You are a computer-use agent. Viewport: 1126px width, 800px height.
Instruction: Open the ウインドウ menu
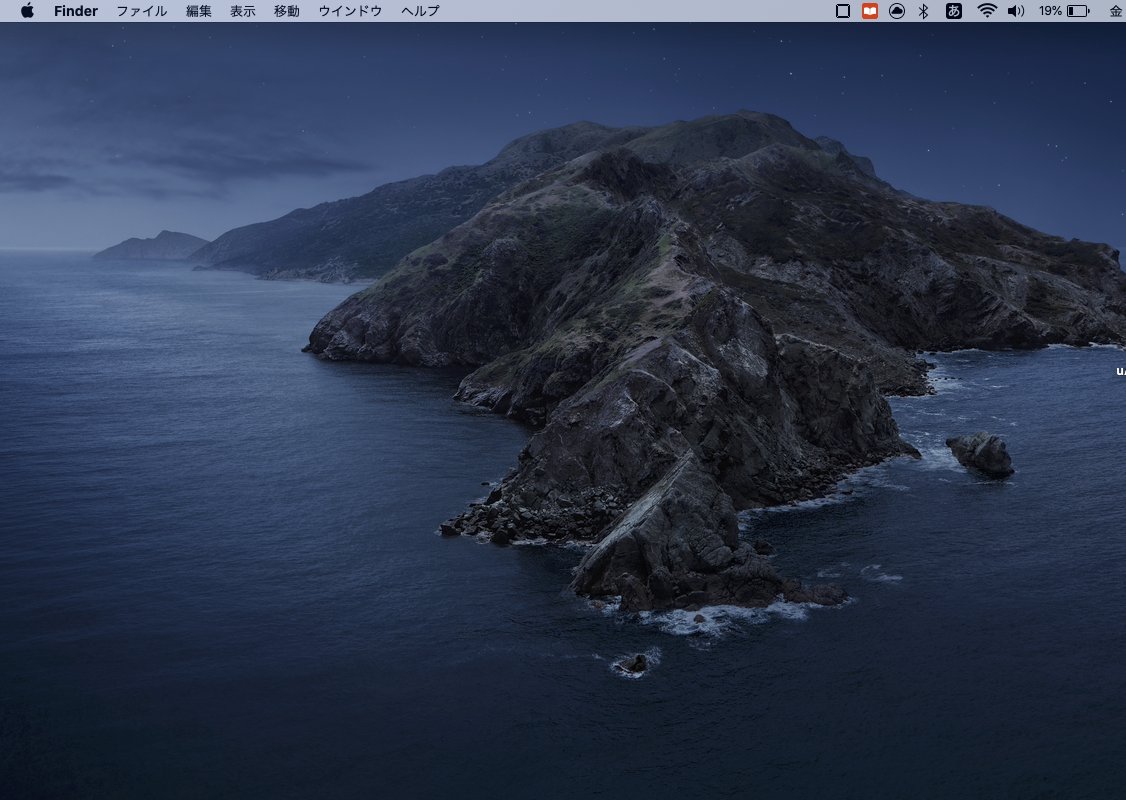pos(350,11)
